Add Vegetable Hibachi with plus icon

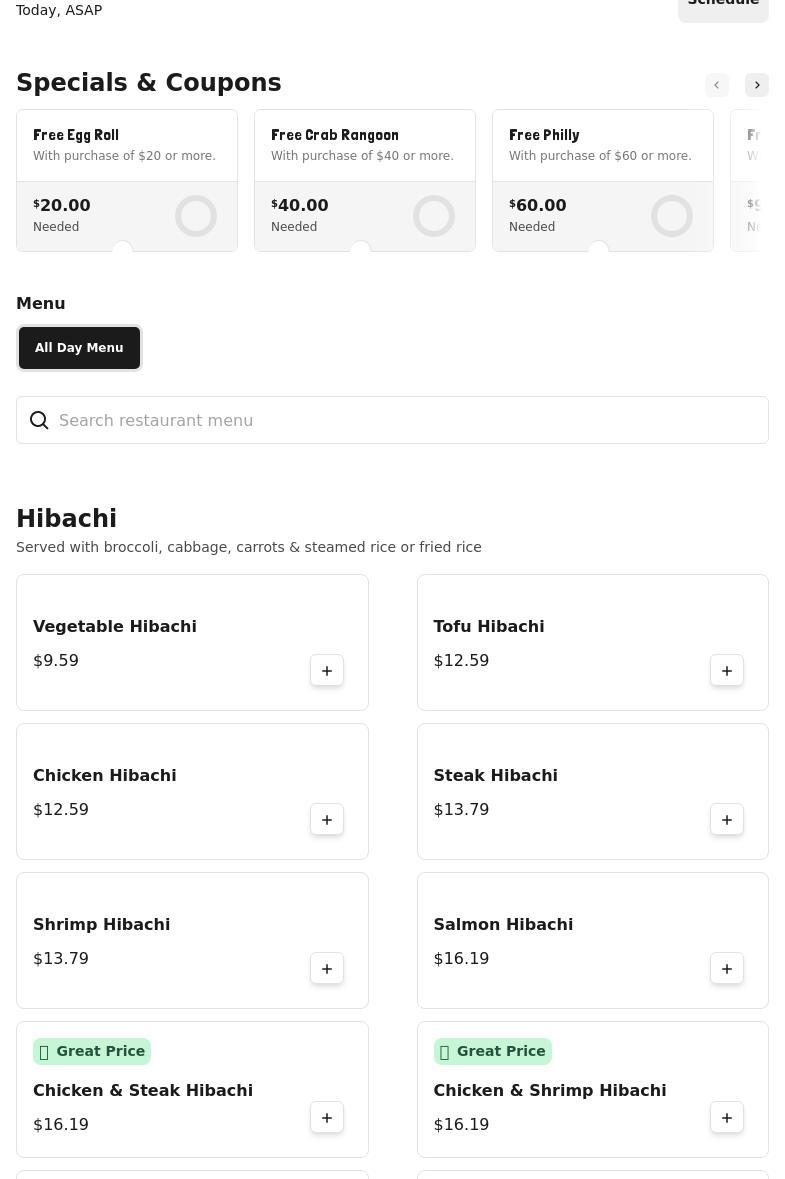tap(327, 671)
